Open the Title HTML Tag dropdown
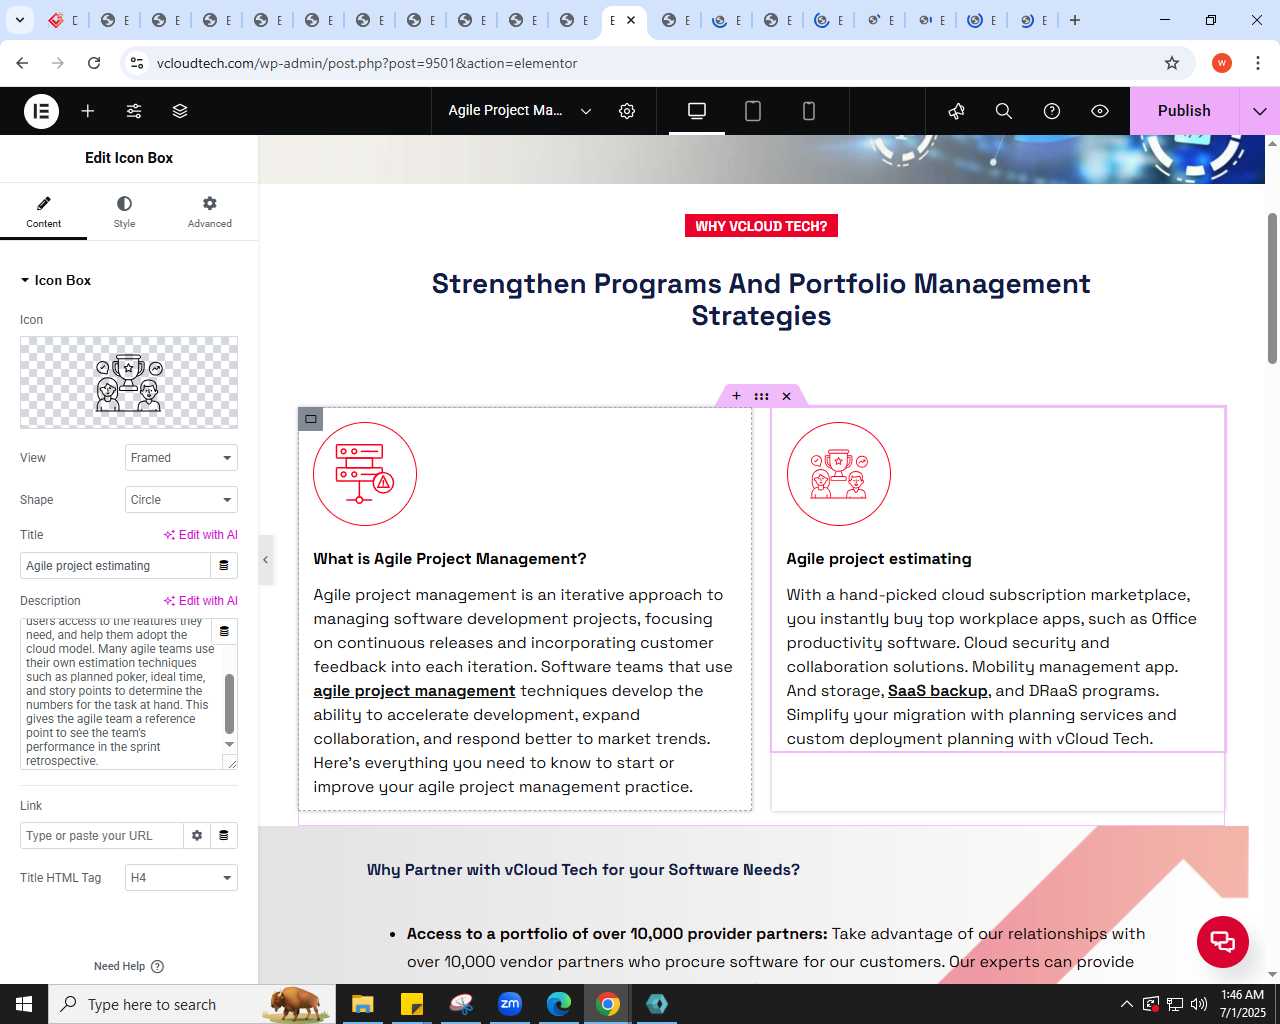The height and width of the screenshot is (1024, 1280). (181, 878)
